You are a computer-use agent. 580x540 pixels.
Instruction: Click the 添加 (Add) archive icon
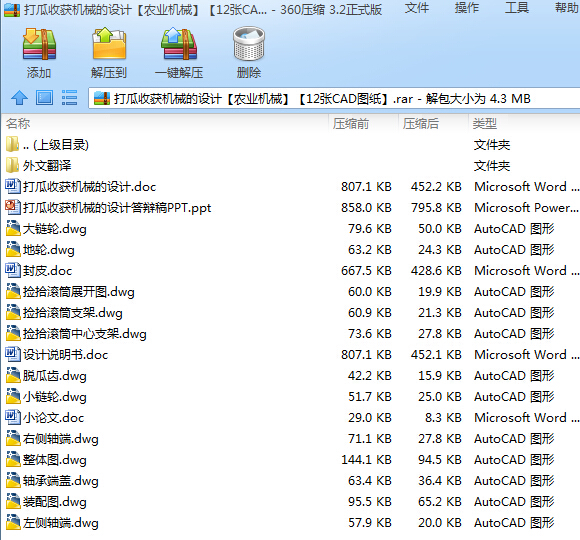click(39, 44)
